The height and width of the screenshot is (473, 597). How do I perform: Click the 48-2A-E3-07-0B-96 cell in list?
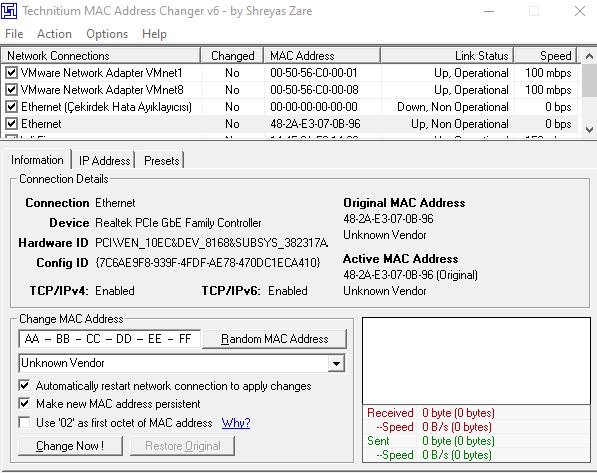point(315,124)
